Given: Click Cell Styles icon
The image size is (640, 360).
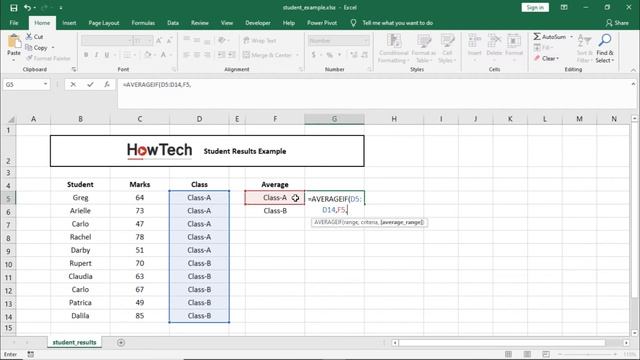Looking at the screenshot, I should click(x=447, y=42).
